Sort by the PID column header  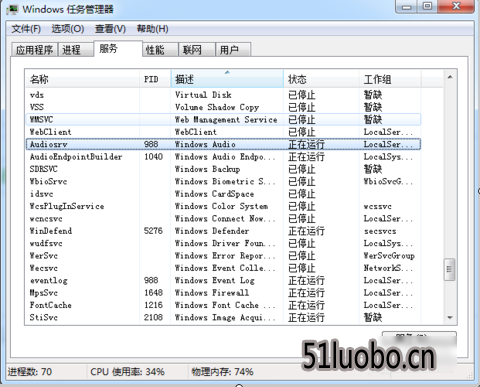point(155,79)
